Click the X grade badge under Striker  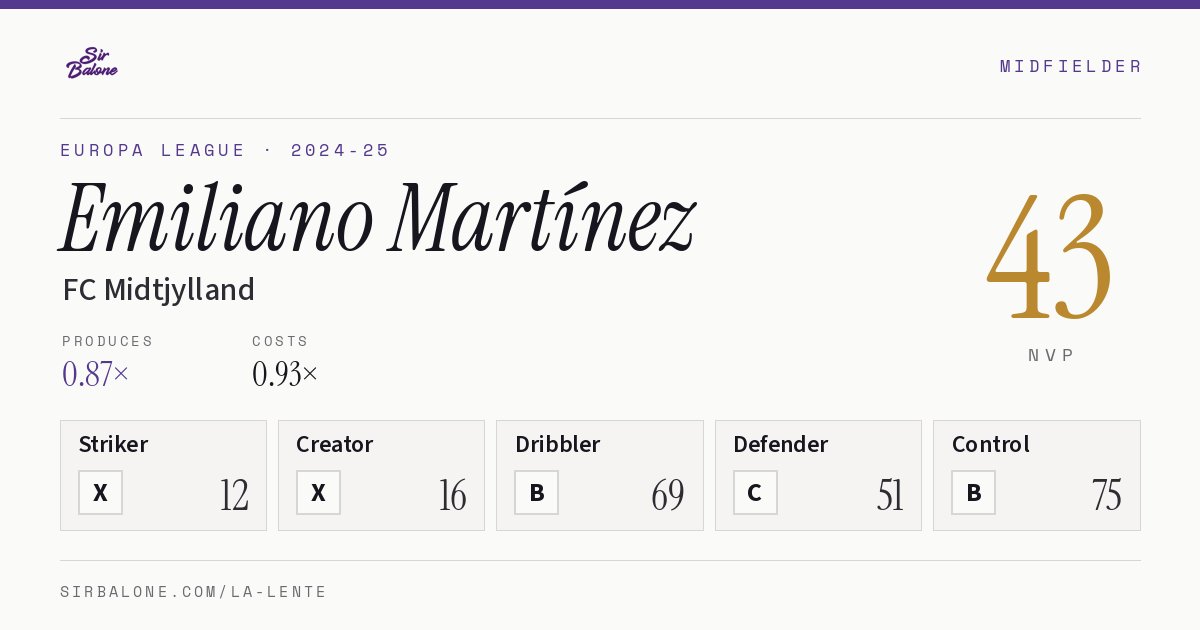coord(100,492)
